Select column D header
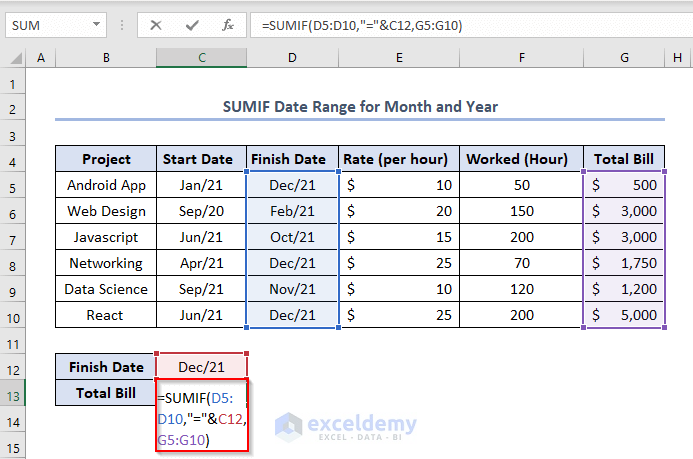 tap(292, 58)
